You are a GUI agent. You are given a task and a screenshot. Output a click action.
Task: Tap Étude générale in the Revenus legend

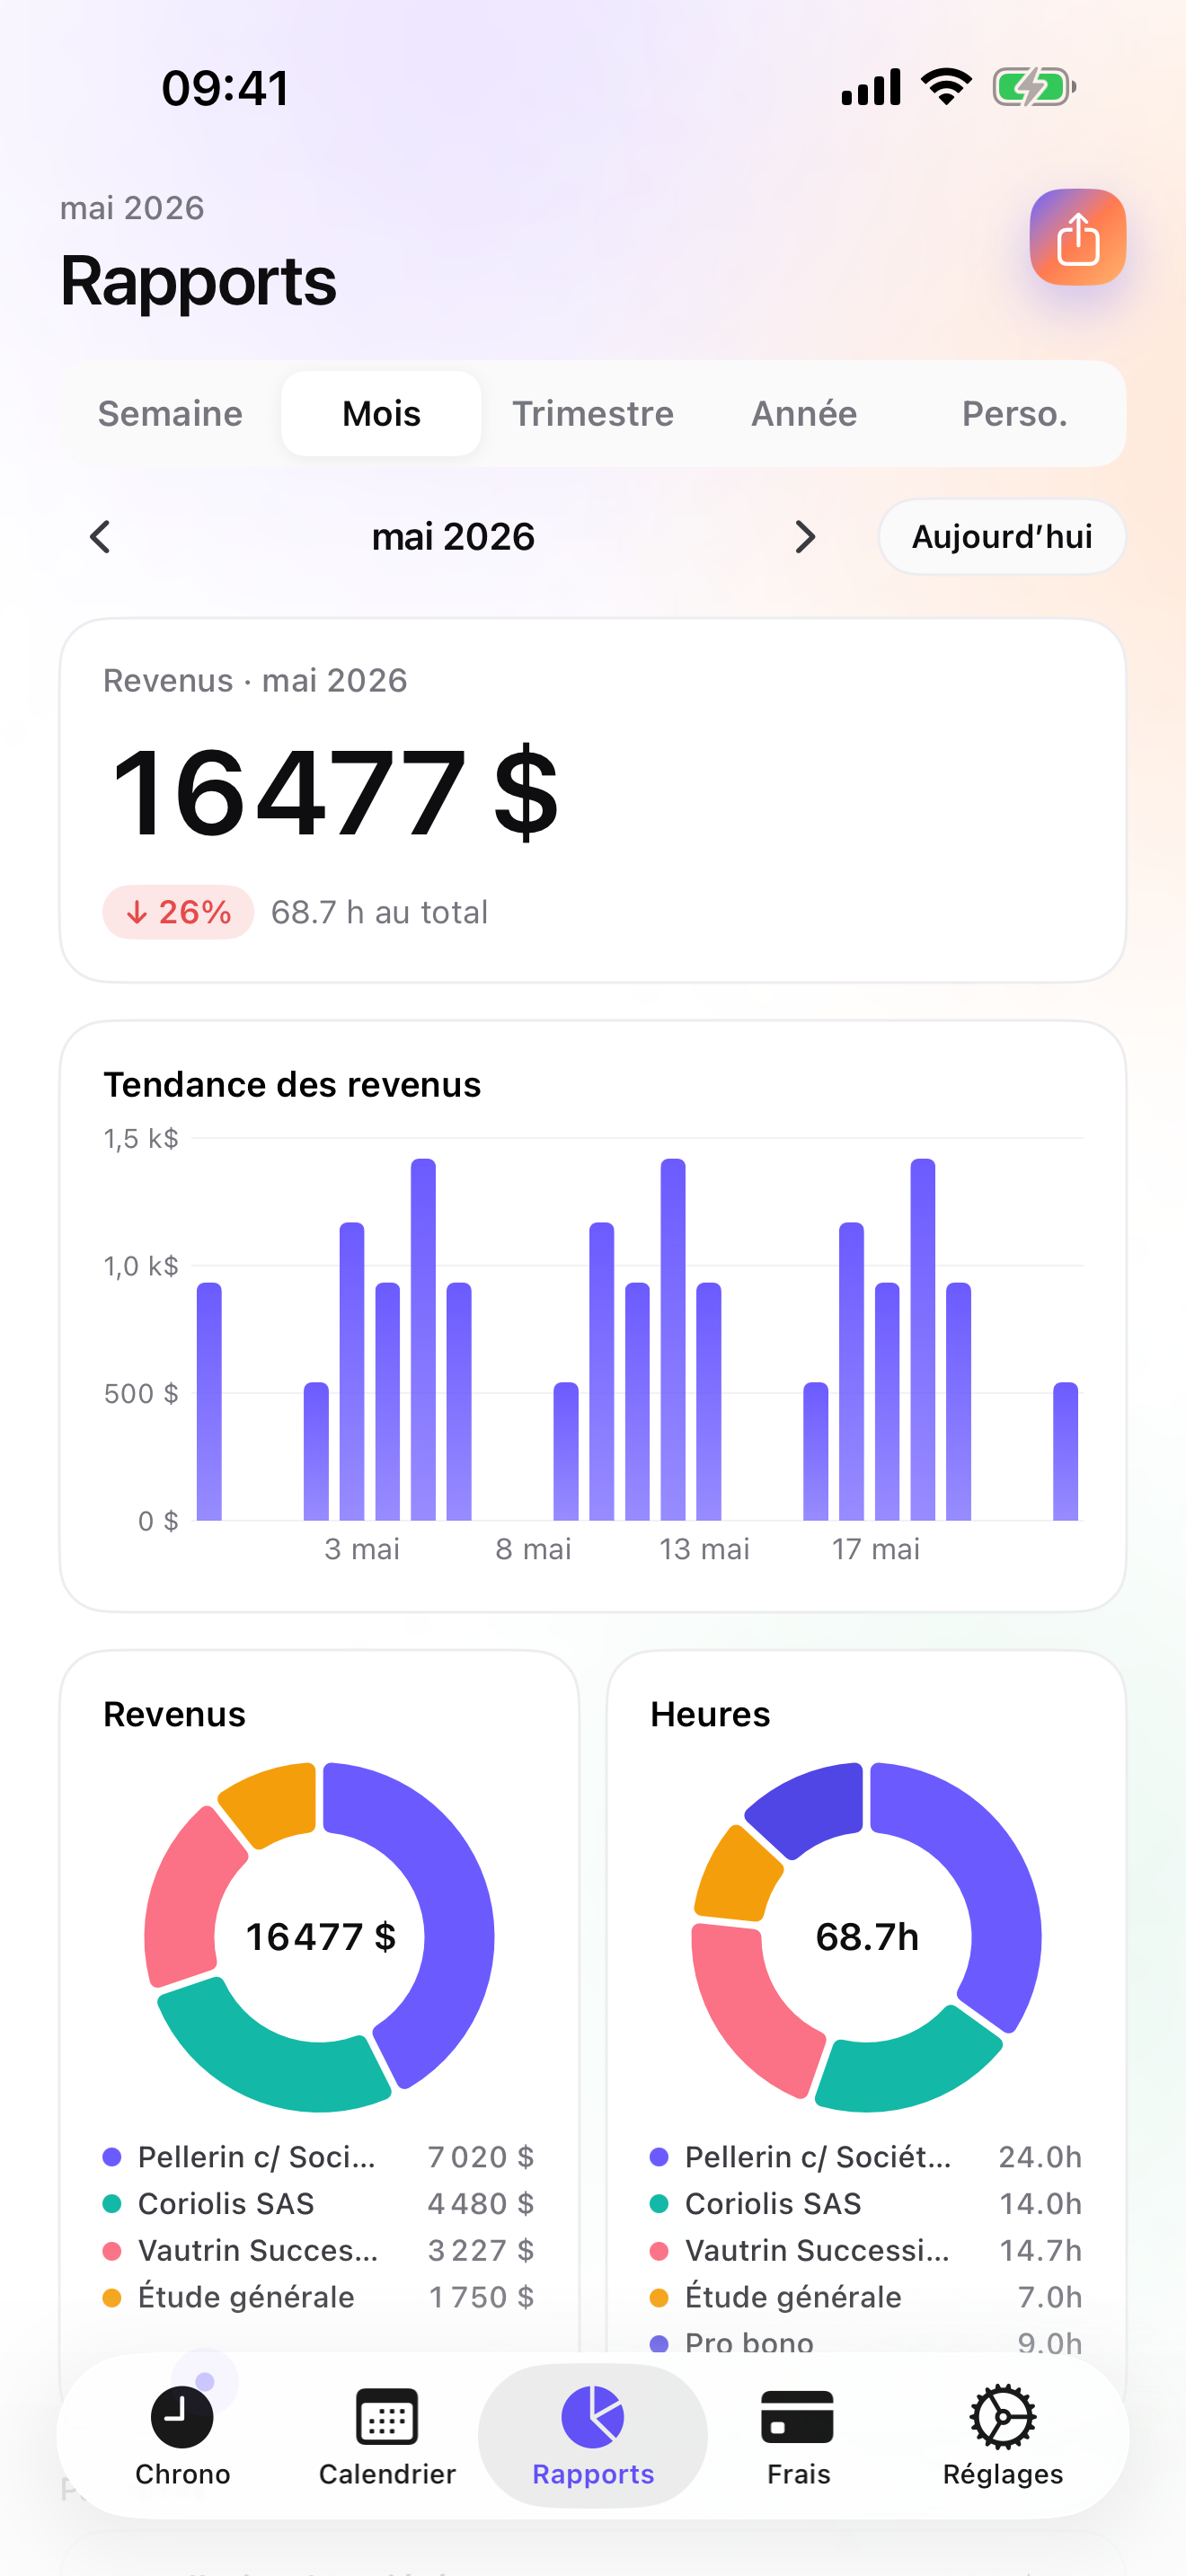tap(246, 2297)
